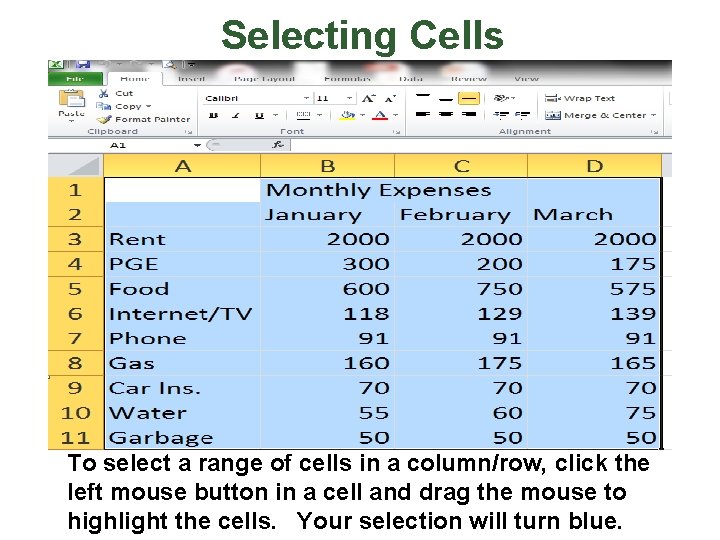Click the Top Align icon

click(422, 97)
